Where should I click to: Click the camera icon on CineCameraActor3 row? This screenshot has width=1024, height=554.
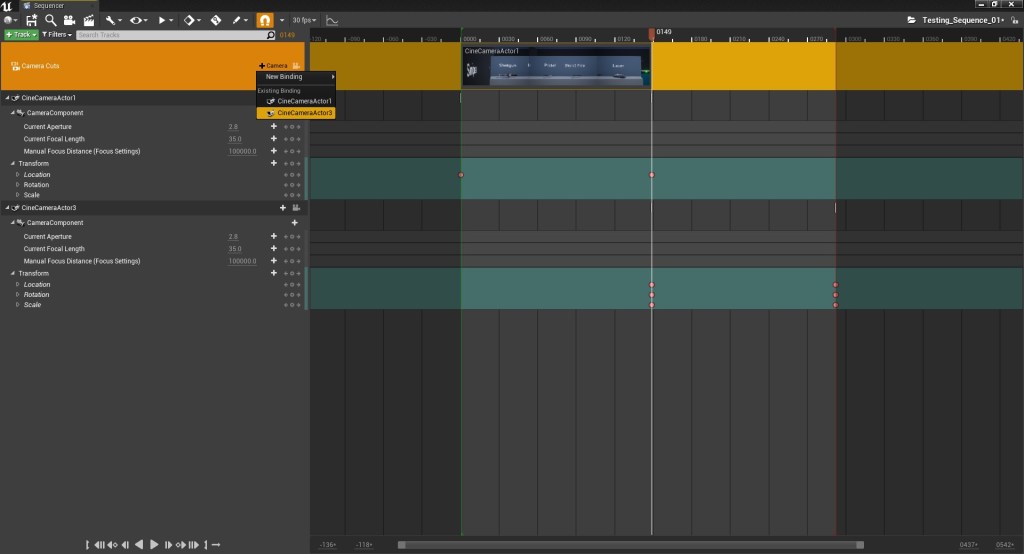point(296,208)
